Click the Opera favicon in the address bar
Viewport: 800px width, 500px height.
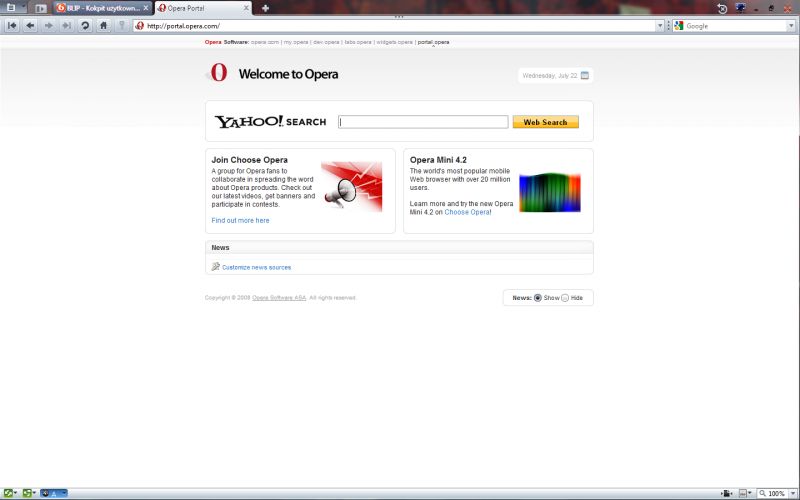140,26
